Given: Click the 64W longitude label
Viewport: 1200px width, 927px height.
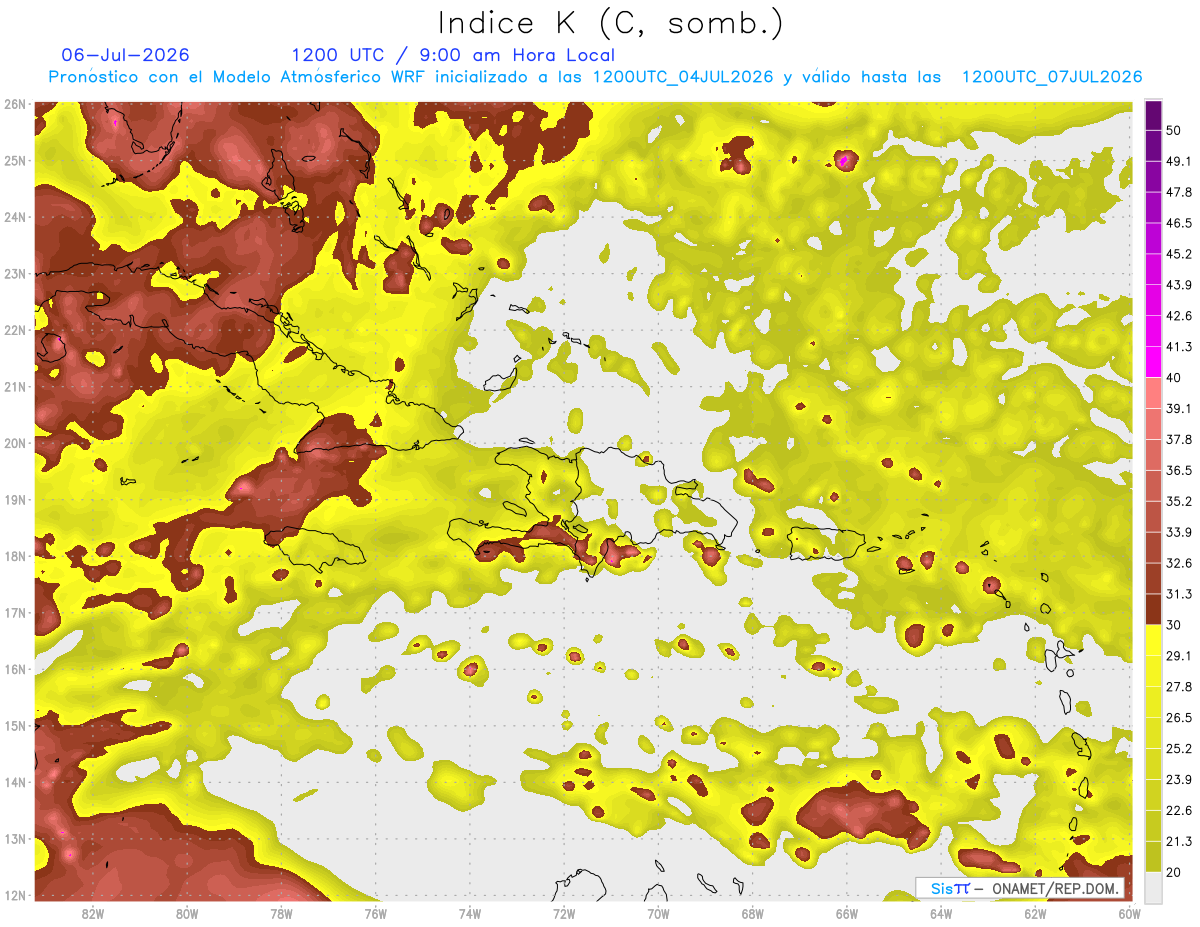Looking at the screenshot, I should coord(941,913).
